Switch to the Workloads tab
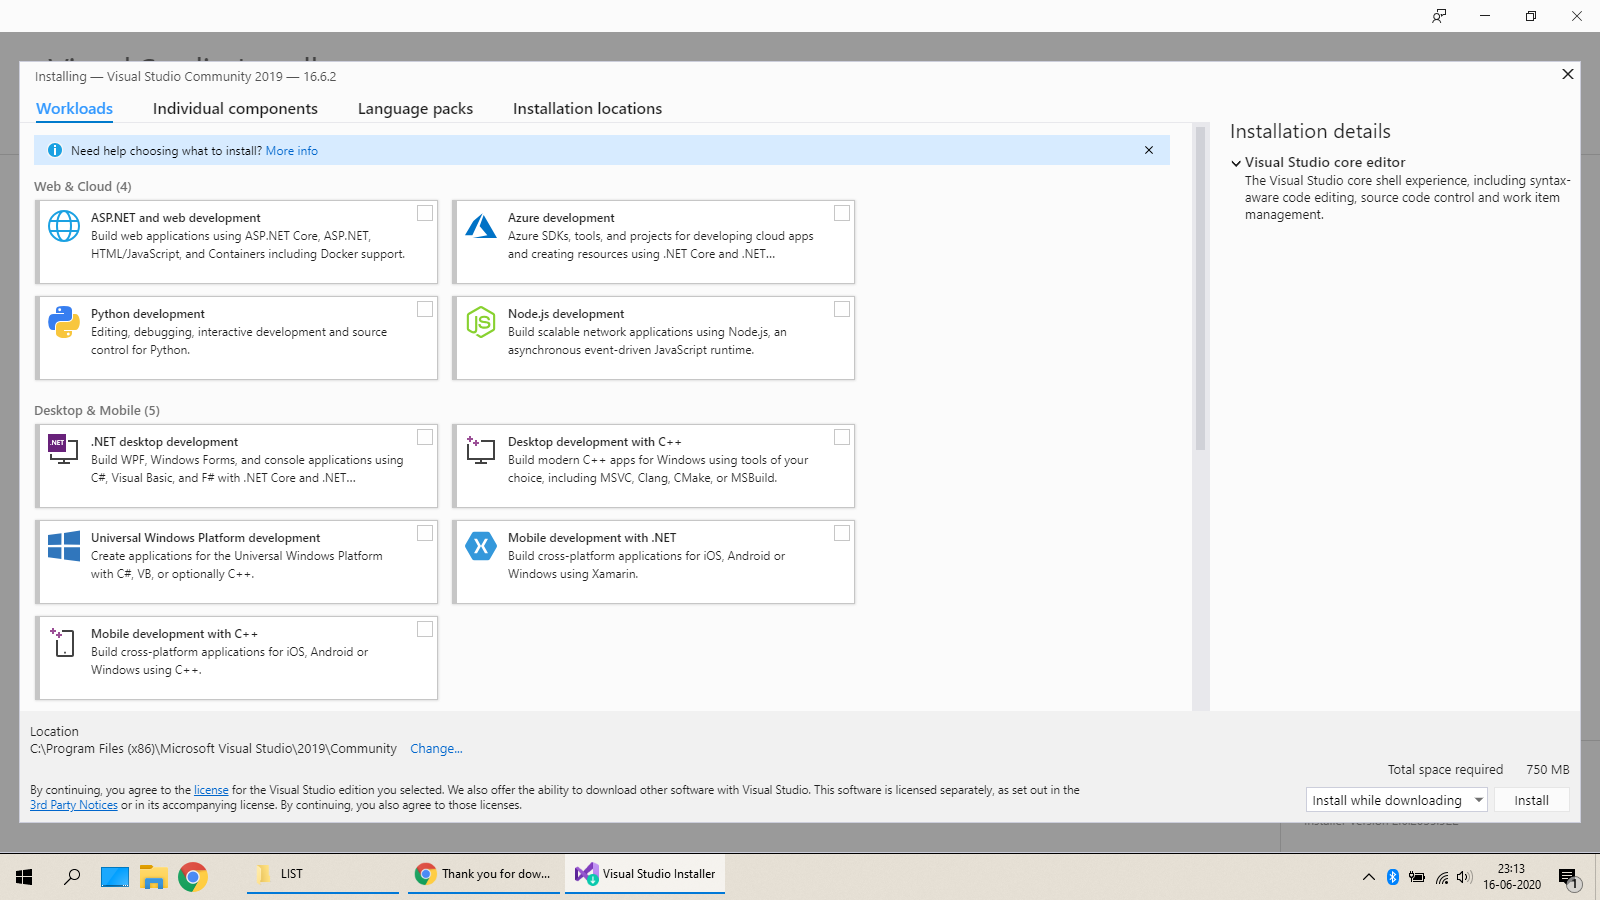 tap(75, 108)
